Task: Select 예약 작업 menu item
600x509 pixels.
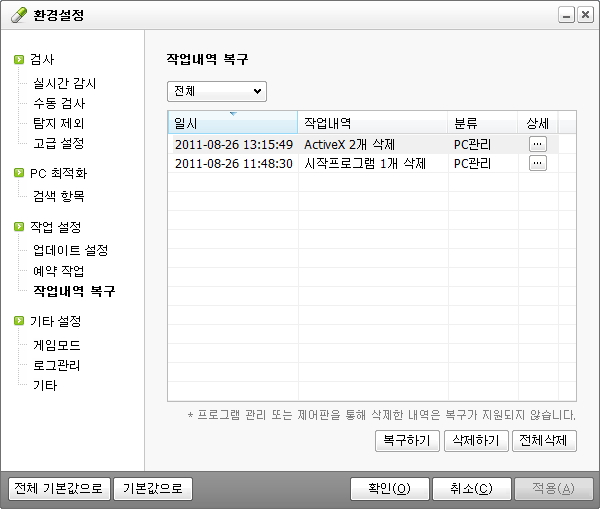Action: [59, 271]
